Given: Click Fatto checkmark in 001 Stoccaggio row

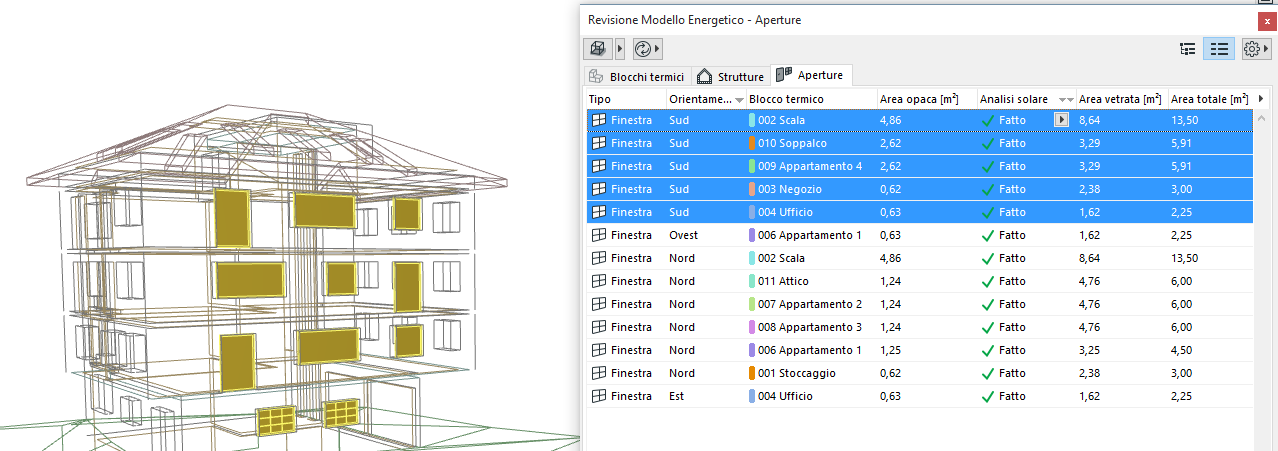Looking at the screenshot, I should tap(988, 373).
